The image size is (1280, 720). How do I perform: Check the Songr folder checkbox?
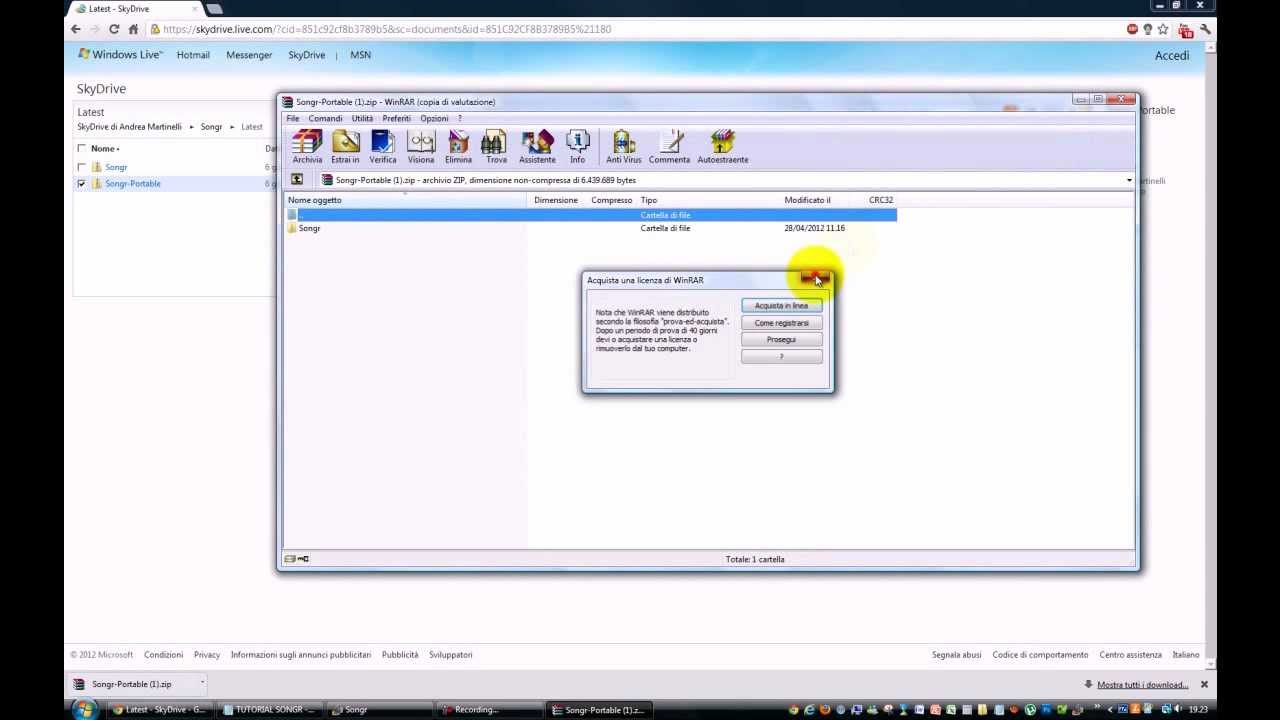[82, 167]
